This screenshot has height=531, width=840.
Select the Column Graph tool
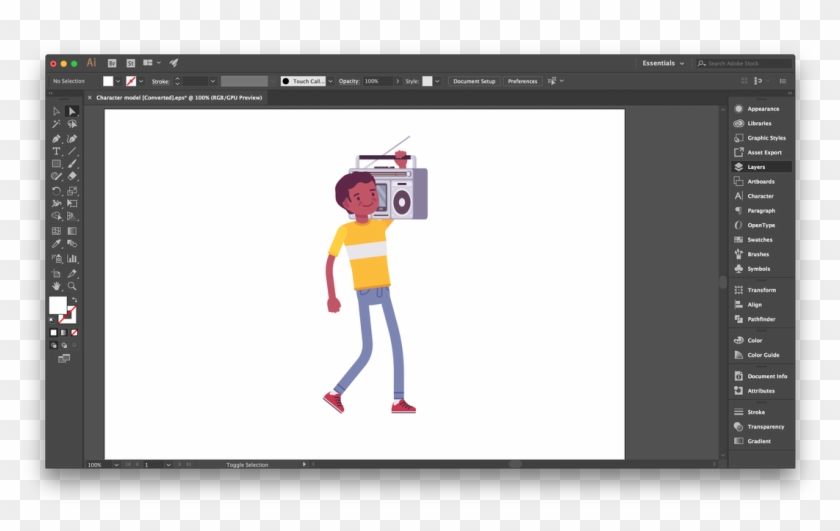72,258
